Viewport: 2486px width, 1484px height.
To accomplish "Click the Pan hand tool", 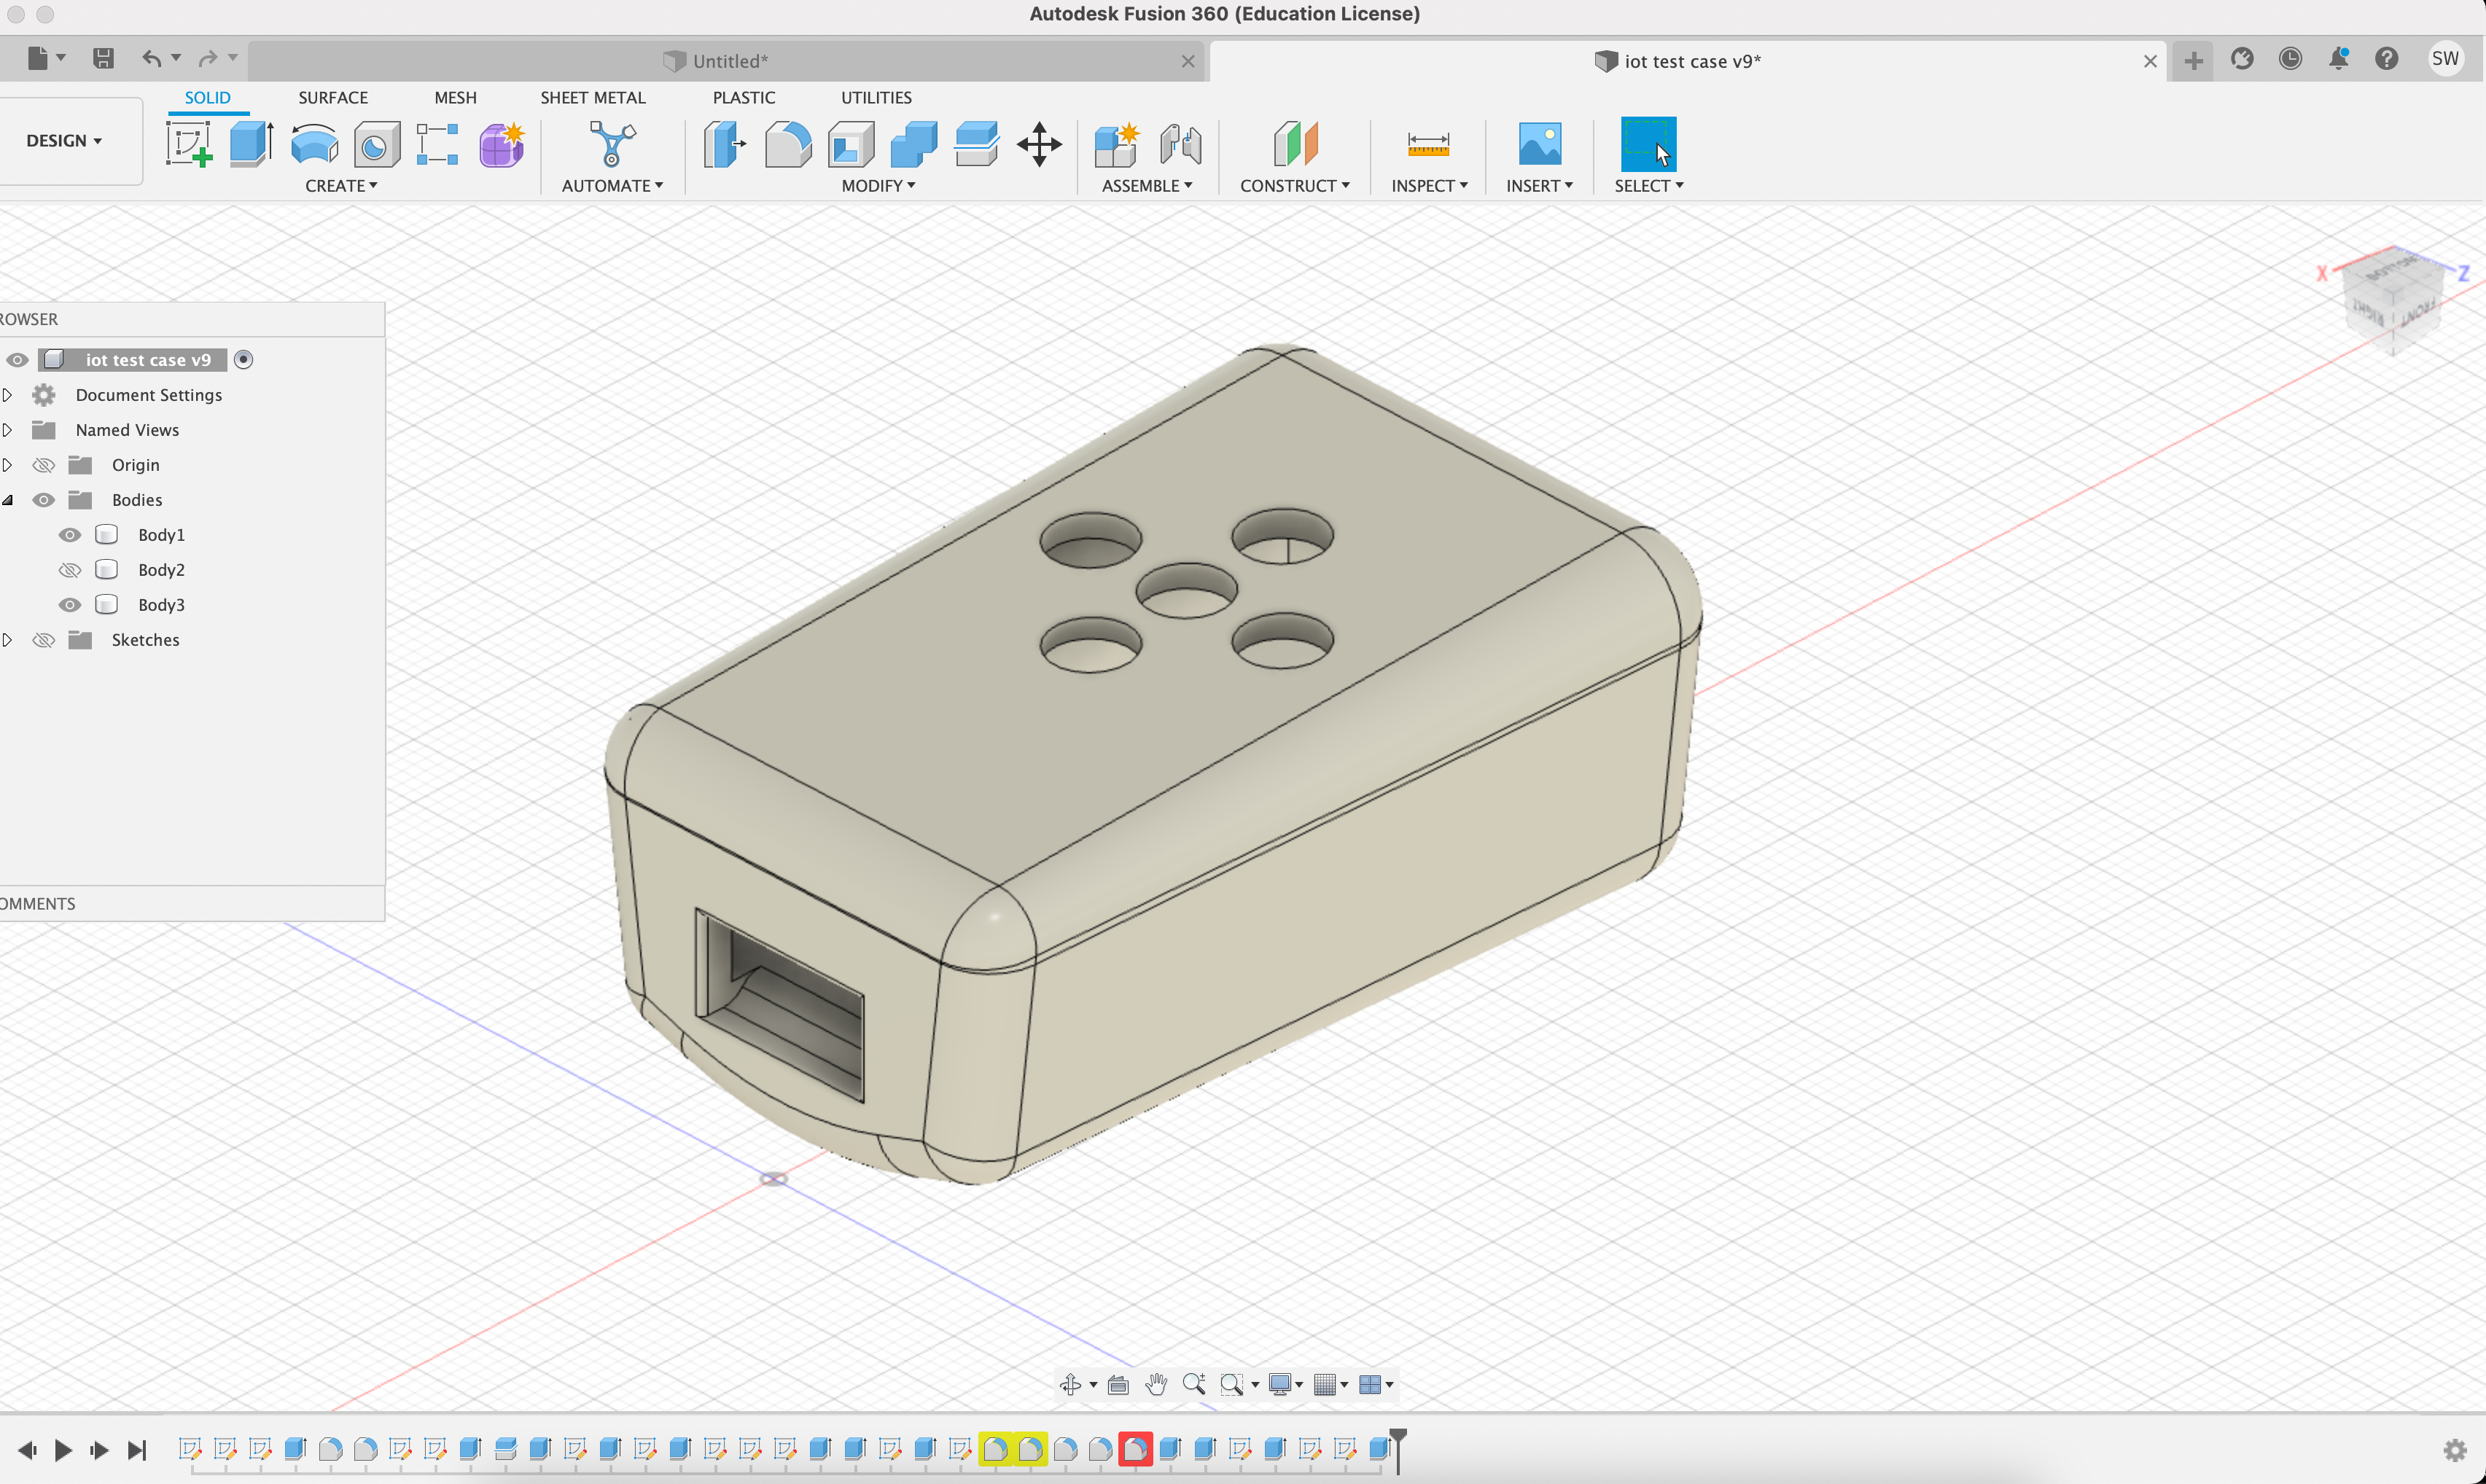I will pos(1156,1384).
